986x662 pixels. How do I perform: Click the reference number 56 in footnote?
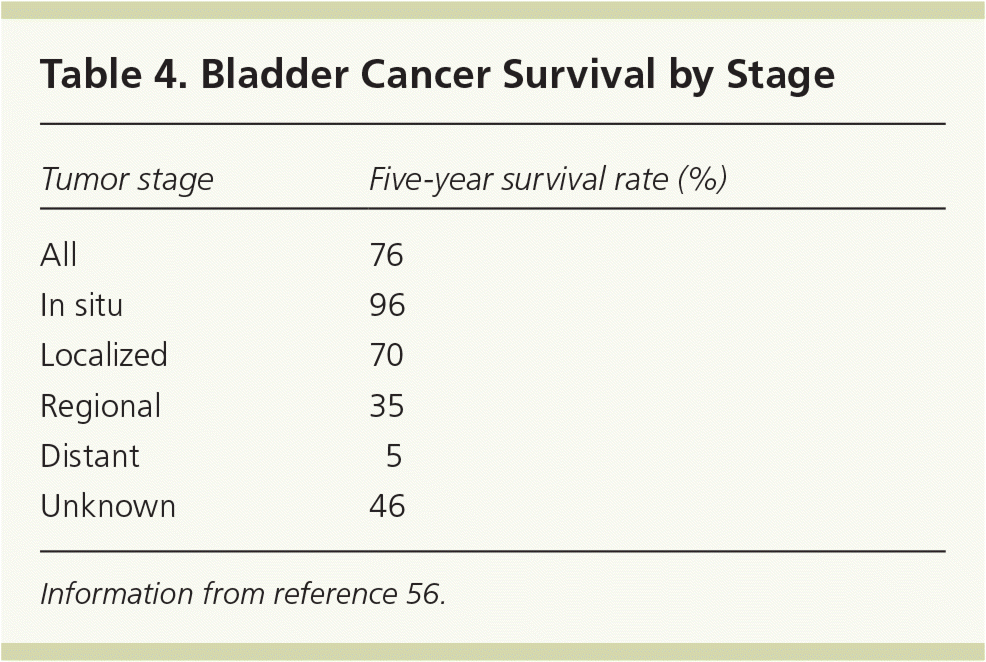[423, 594]
